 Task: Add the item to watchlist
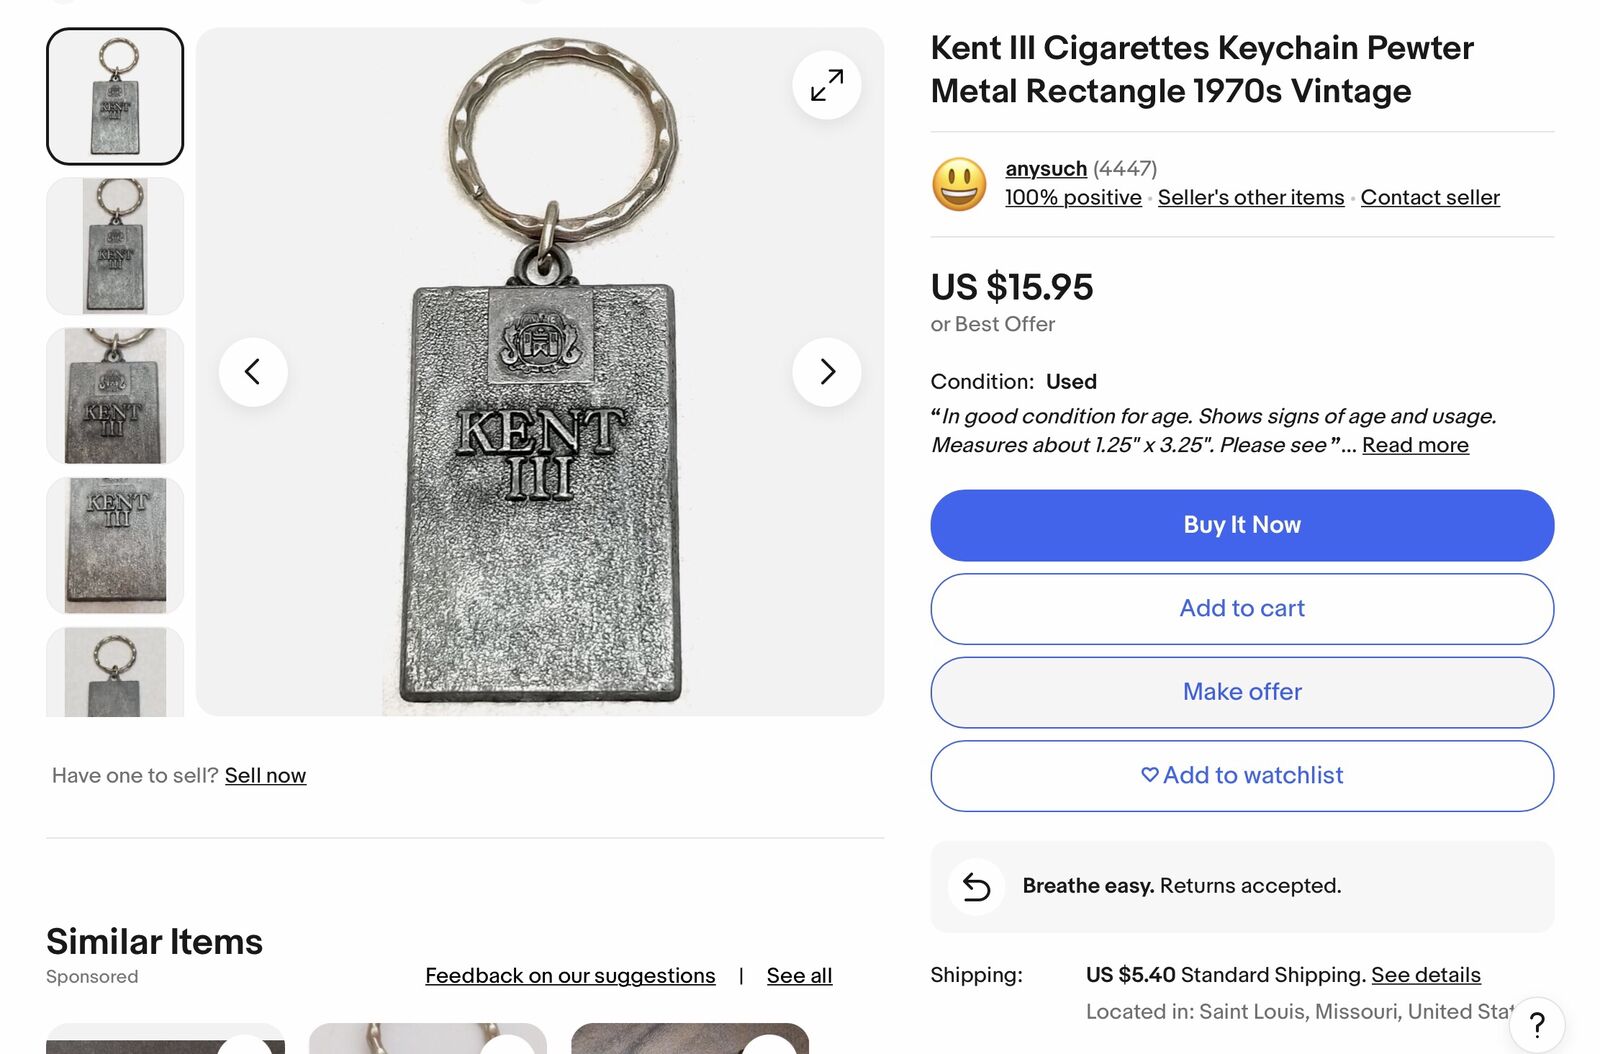coord(1242,775)
